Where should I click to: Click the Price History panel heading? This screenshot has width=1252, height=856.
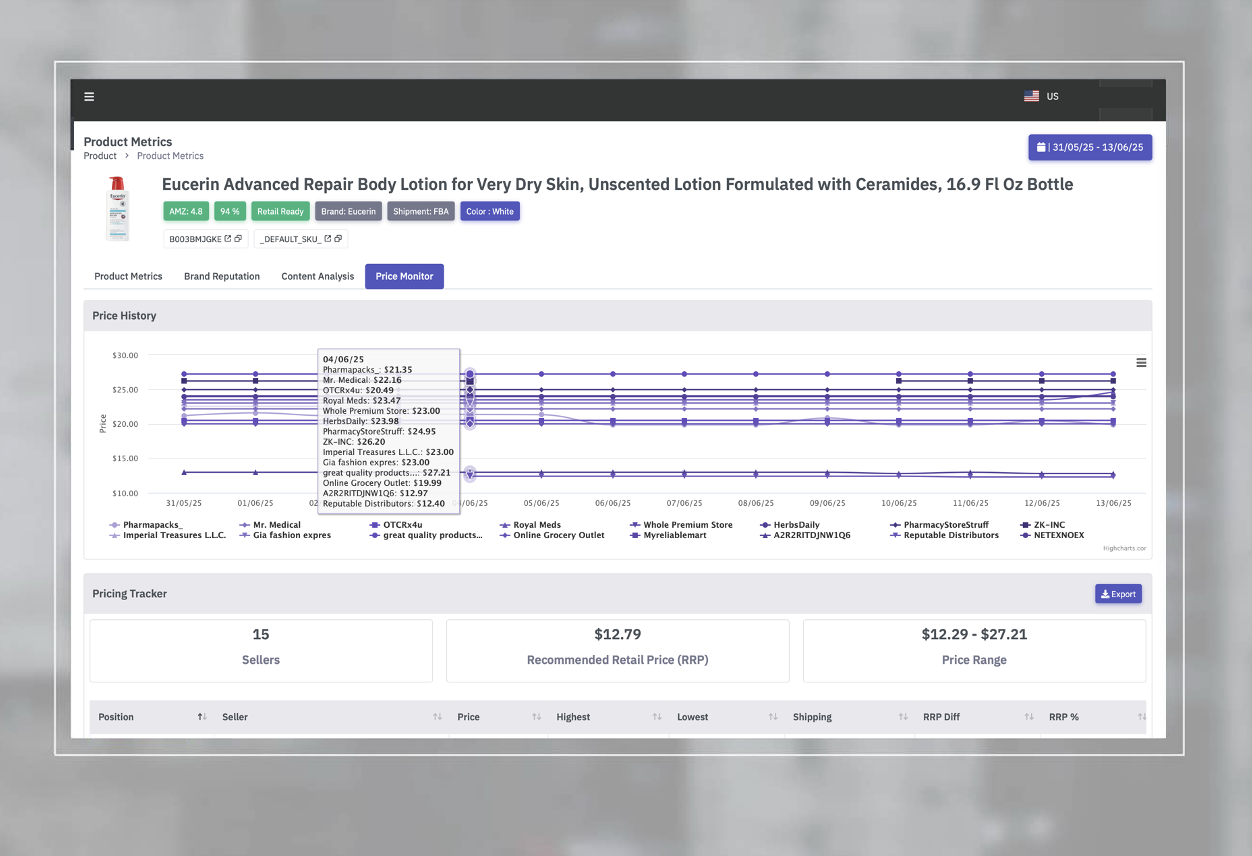124,316
